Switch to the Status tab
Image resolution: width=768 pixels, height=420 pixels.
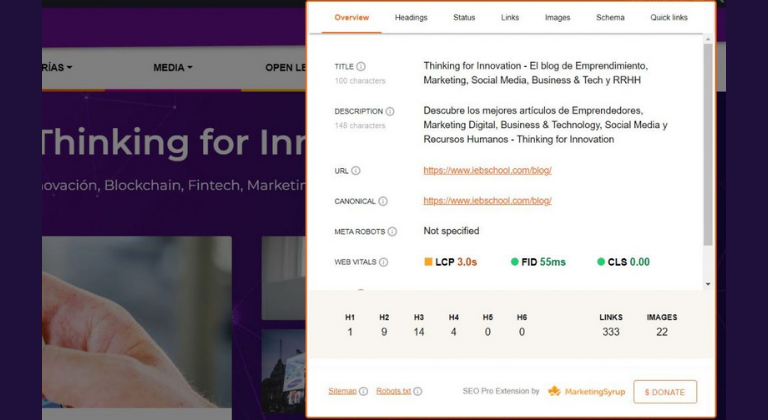[464, 18]
